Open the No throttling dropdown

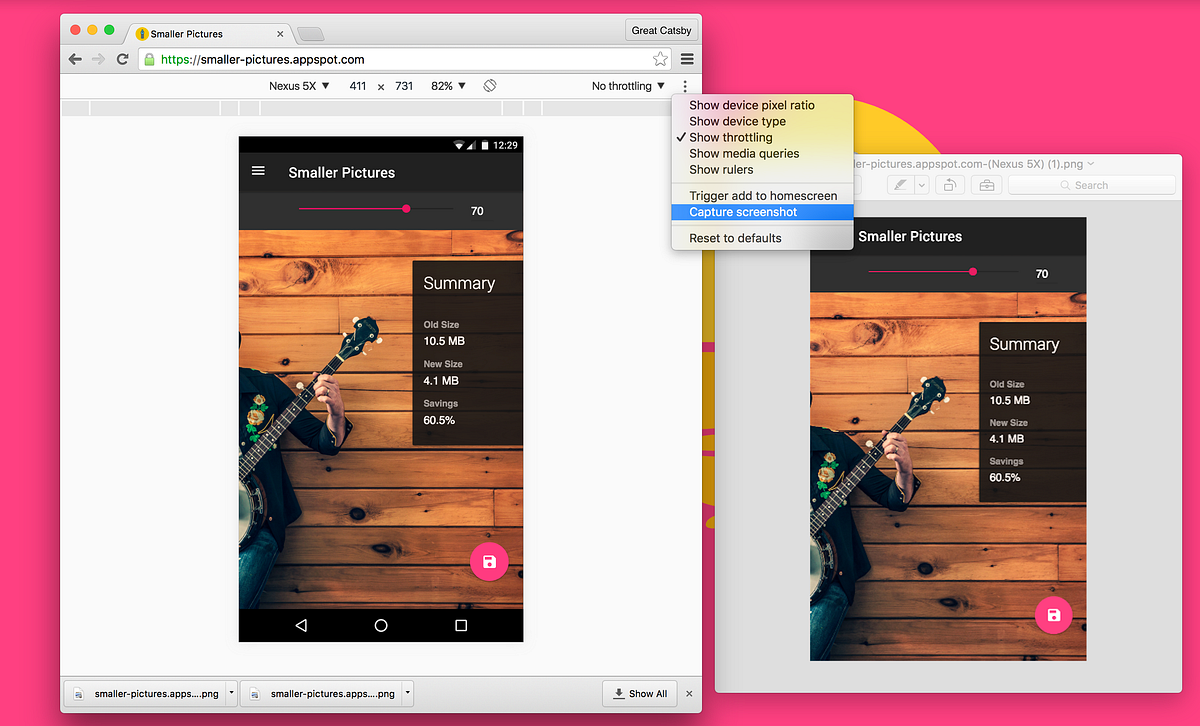pyautogui.click(x=628, y=86)
